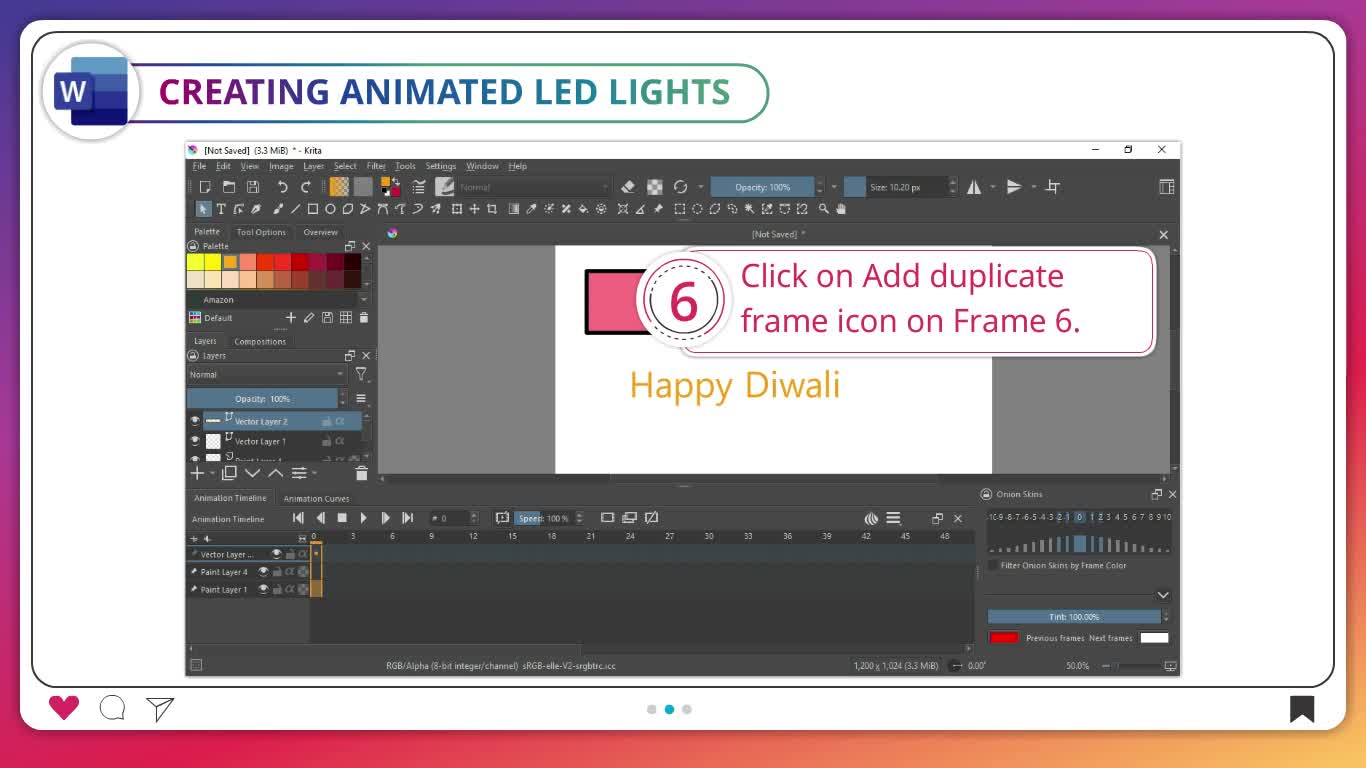
Task: Toggle preserve alpha checker icon
Action: 655,187
